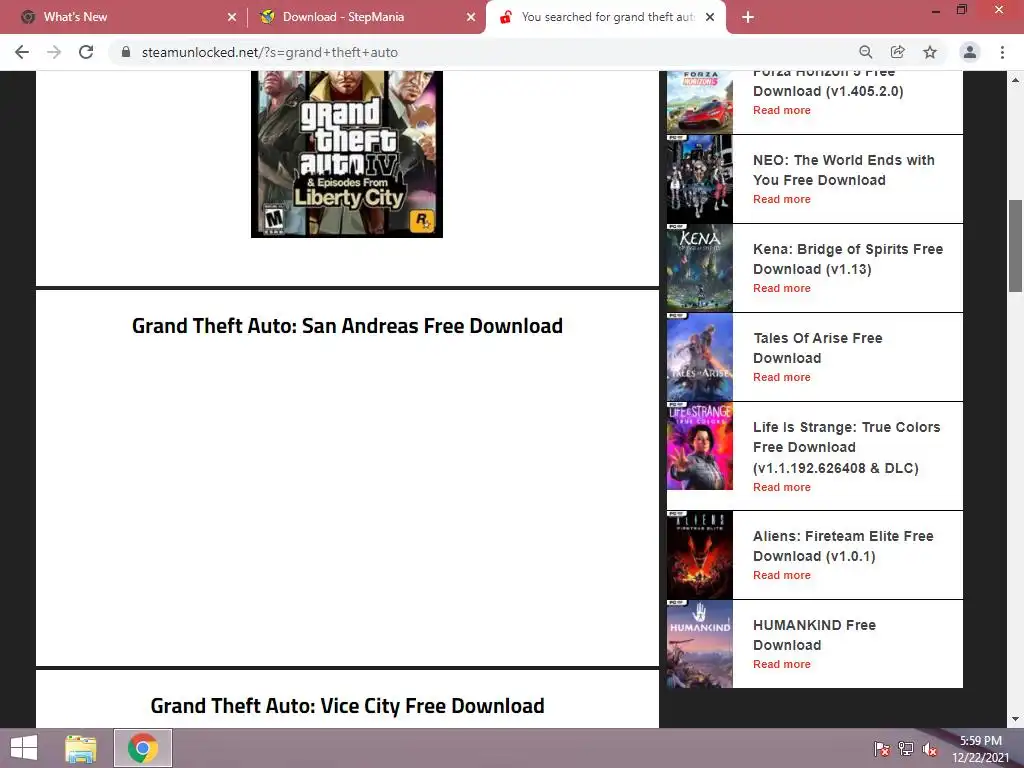The height and width of the screenshot is (768, 1024).
Task: Click Read more under NEO: The World Ends
Action: 782,199
